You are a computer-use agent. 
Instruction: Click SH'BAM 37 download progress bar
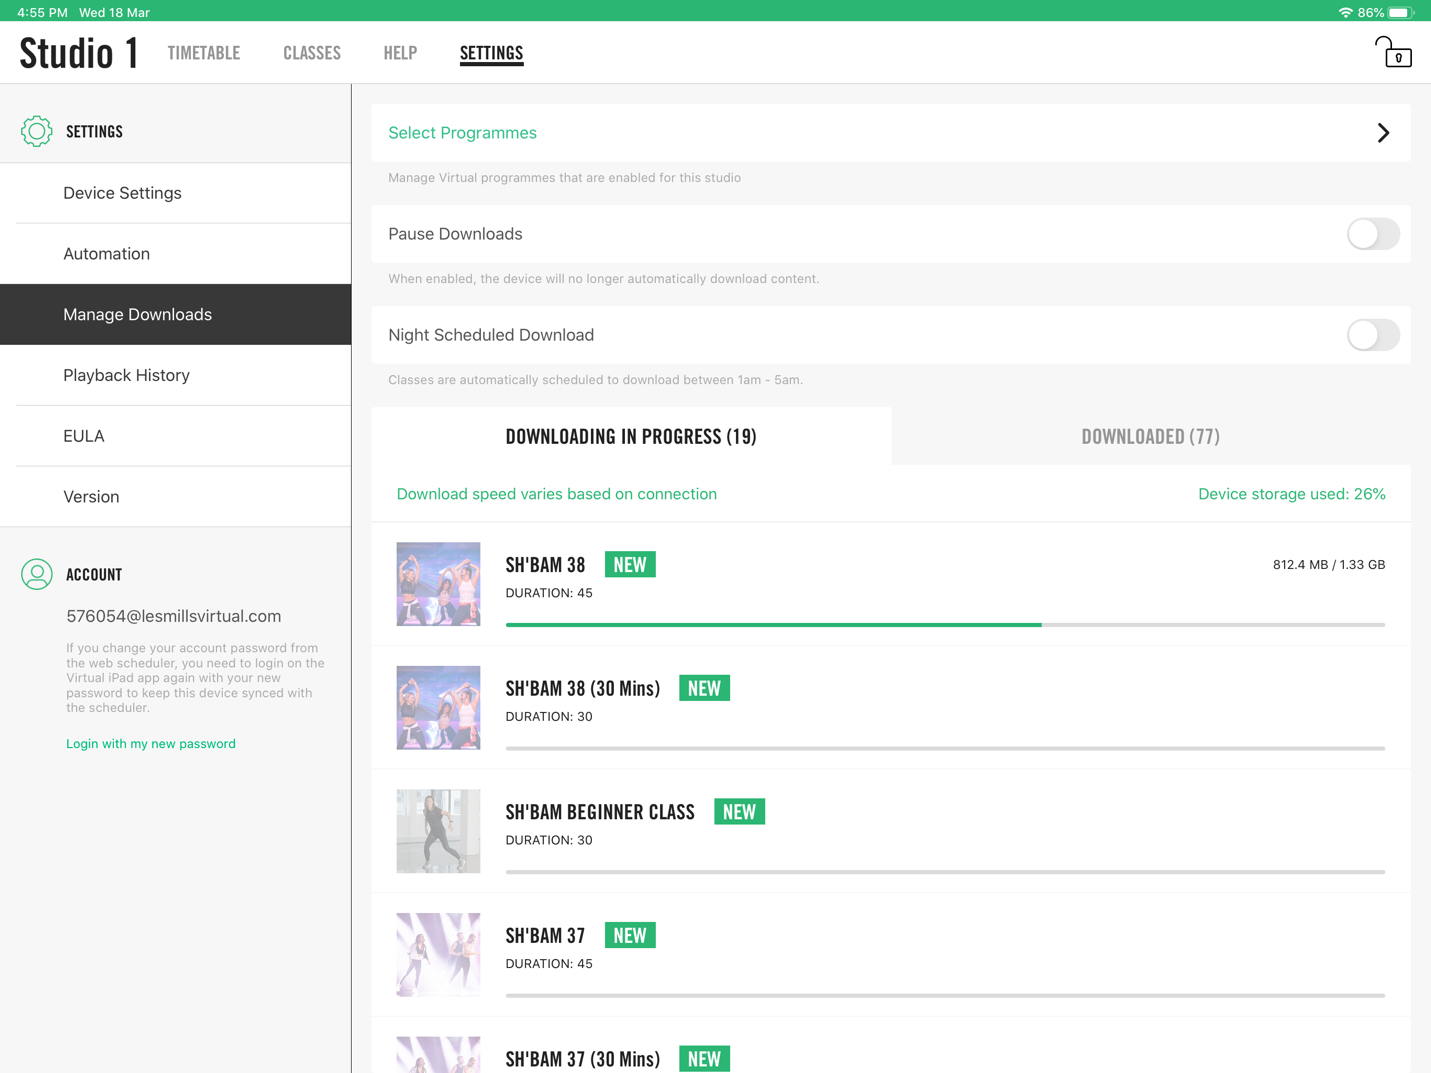[945, 996]
